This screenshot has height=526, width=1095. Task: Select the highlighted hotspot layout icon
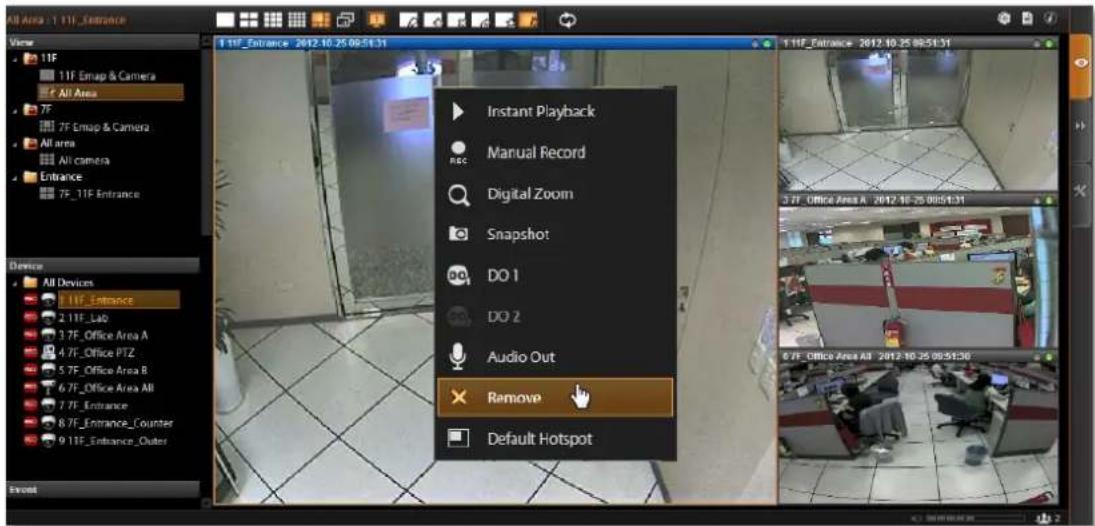tap(321, 20)
